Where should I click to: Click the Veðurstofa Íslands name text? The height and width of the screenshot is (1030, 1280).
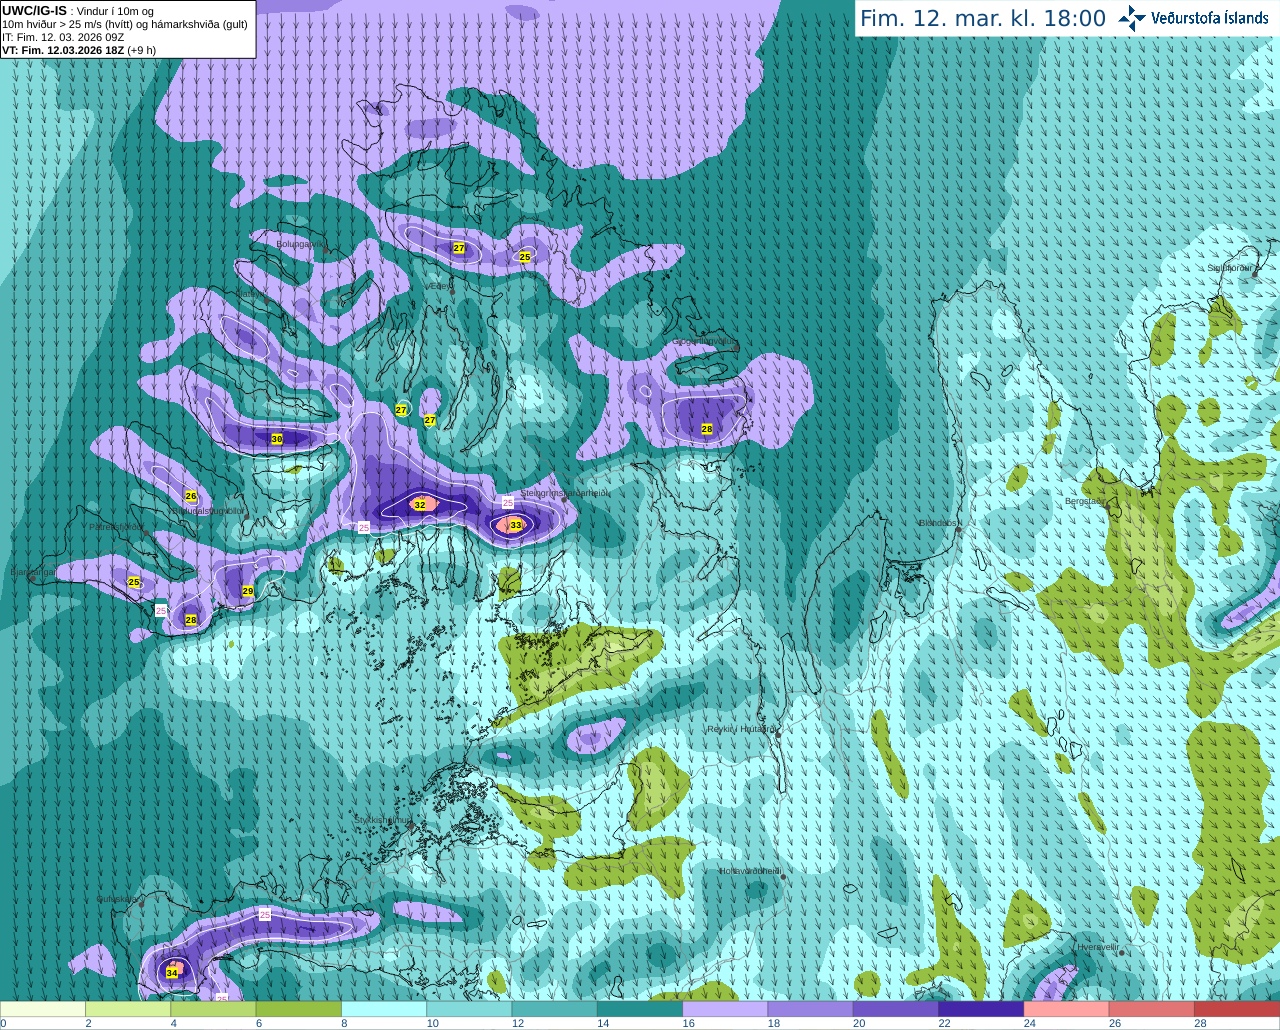point(1210,18)
